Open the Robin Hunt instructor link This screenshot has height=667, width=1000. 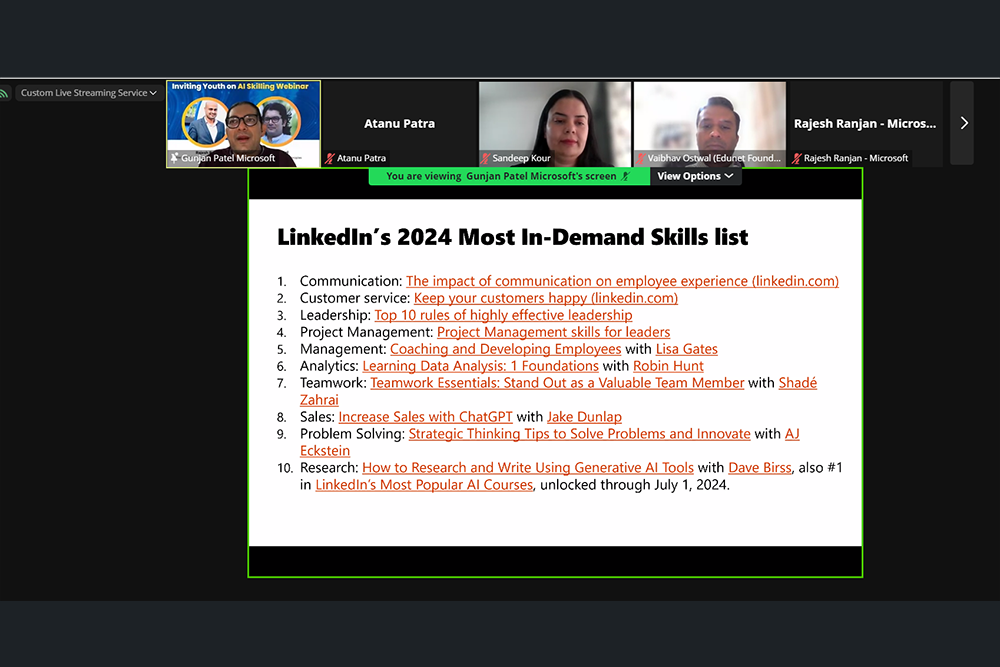tap(668, 366)
